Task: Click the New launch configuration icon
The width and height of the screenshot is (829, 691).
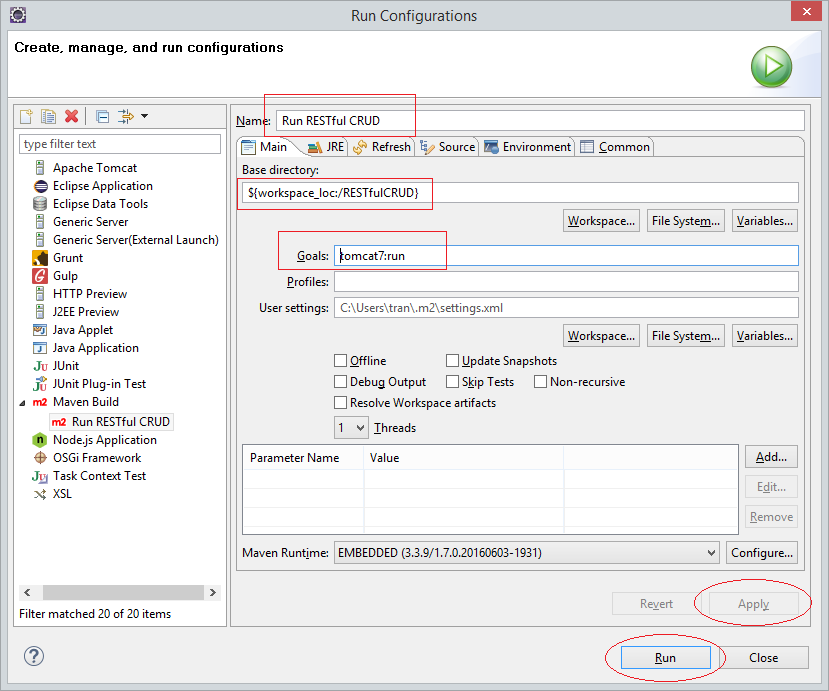Action: click(x=26, y=116)
